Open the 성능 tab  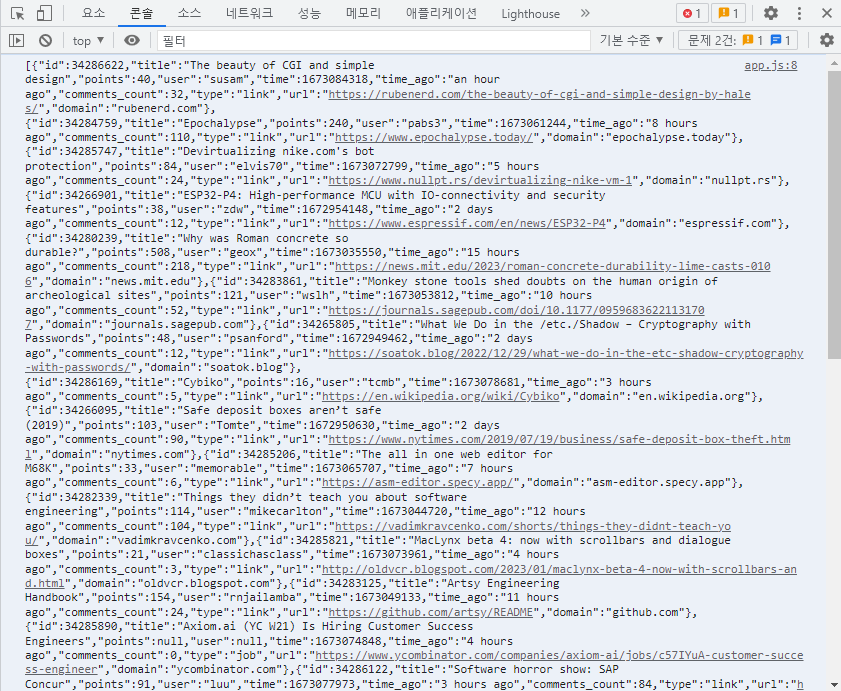click(309, 13)
